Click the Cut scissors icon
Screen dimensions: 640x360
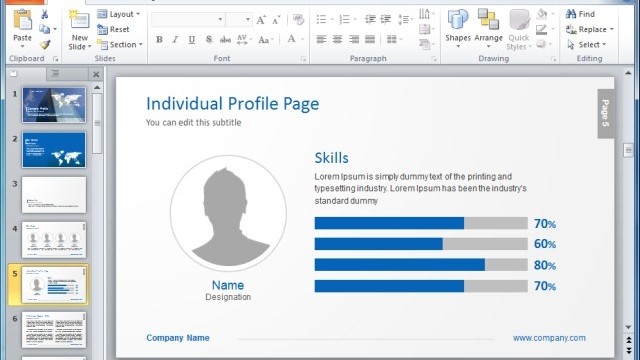coord(44,14)
